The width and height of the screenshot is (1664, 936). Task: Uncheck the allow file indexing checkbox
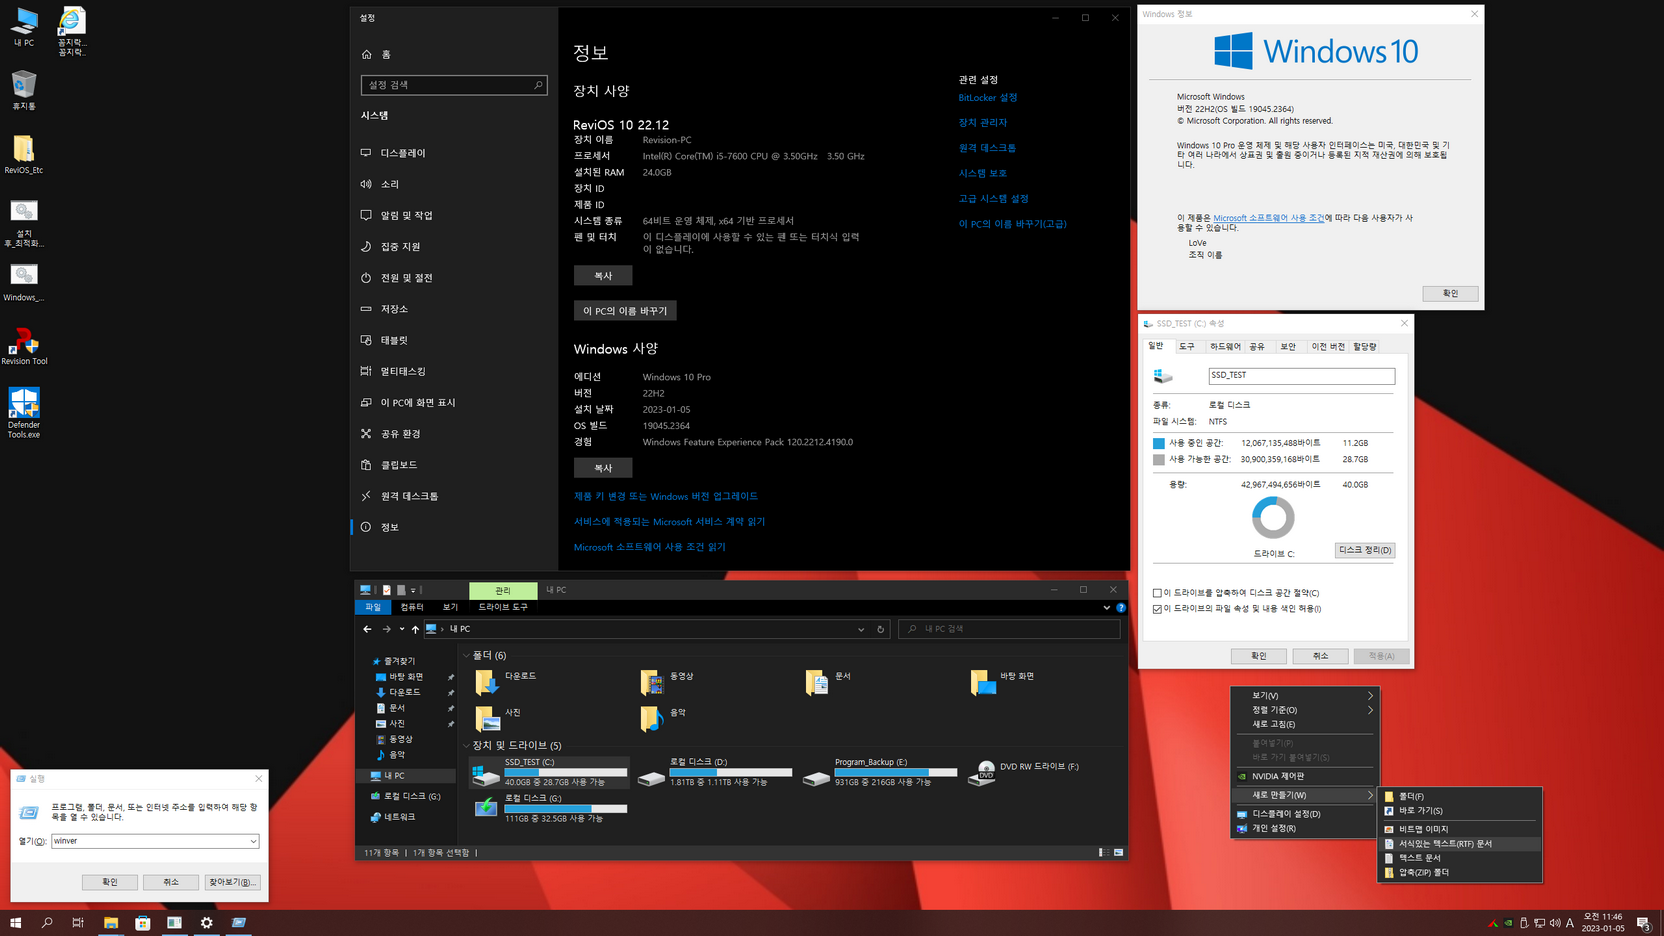1157,609
